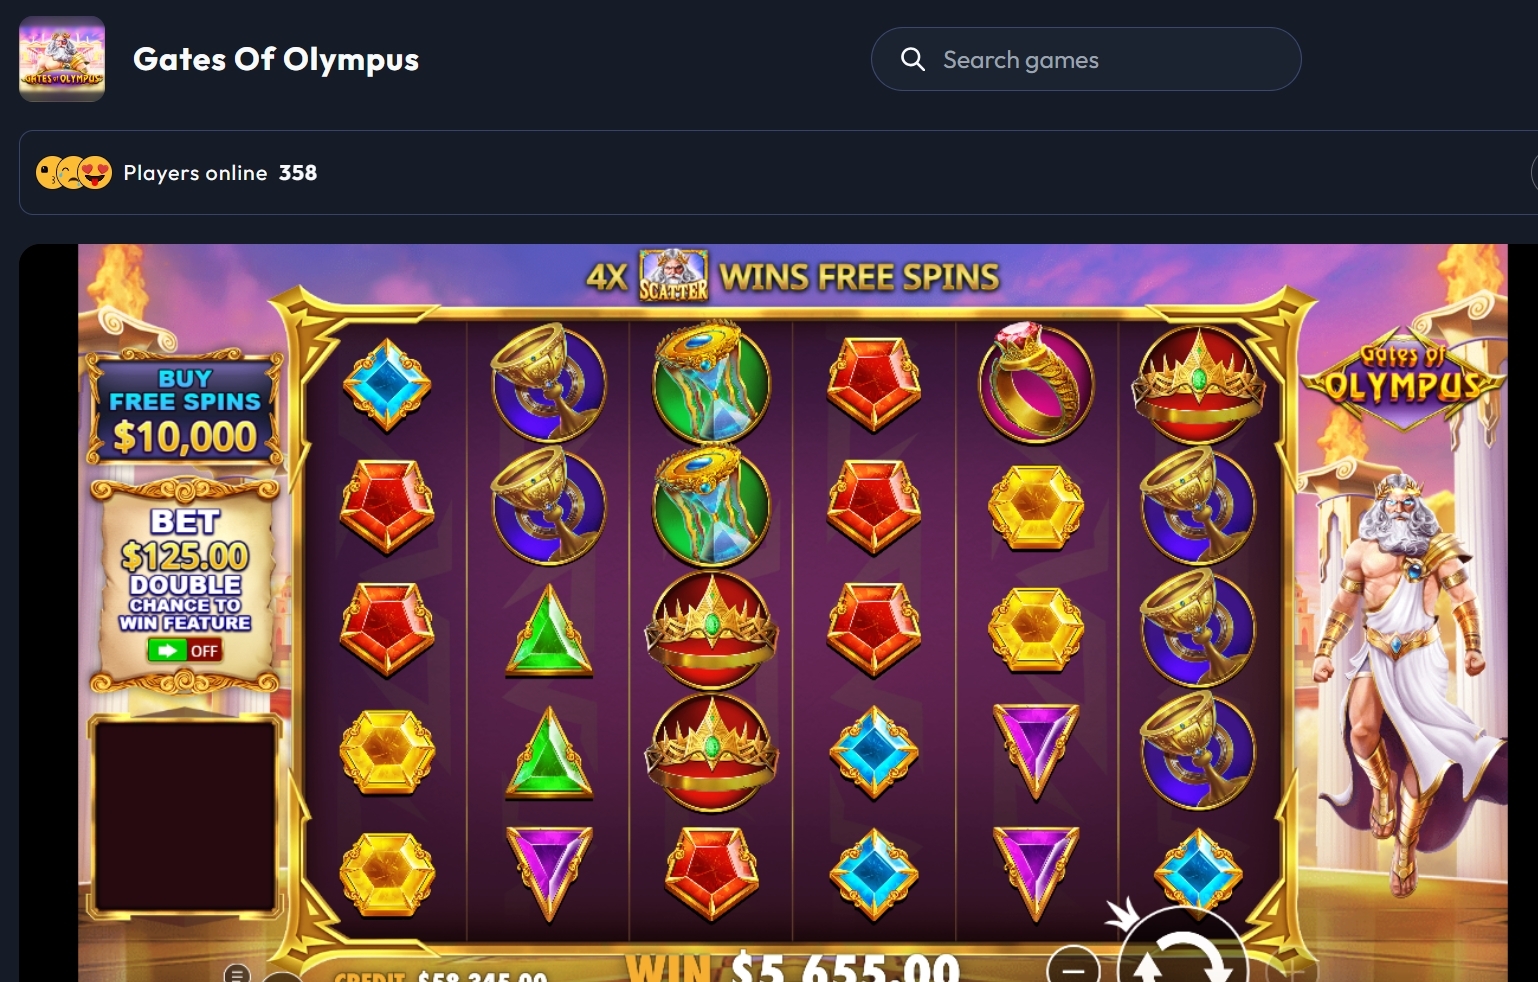Viewport: 1538px width, 982px height.
Task: Click the emoji faces next to Players online
Action: pyautogui.click(x=74, y=173)
